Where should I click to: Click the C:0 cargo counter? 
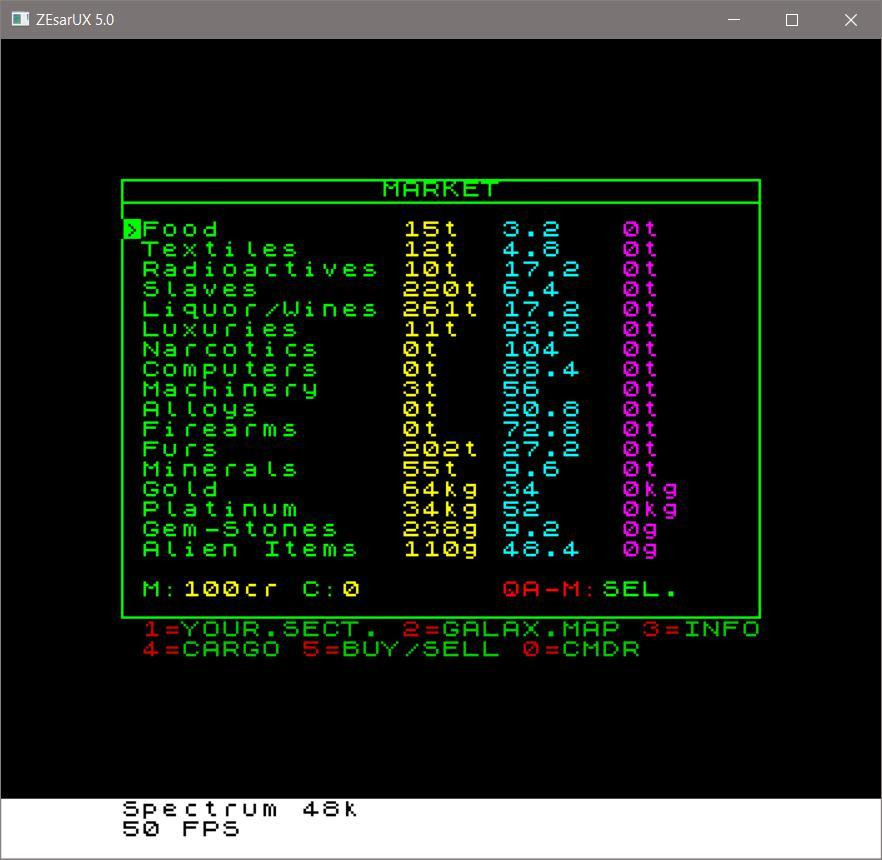[x=331, y=589]
